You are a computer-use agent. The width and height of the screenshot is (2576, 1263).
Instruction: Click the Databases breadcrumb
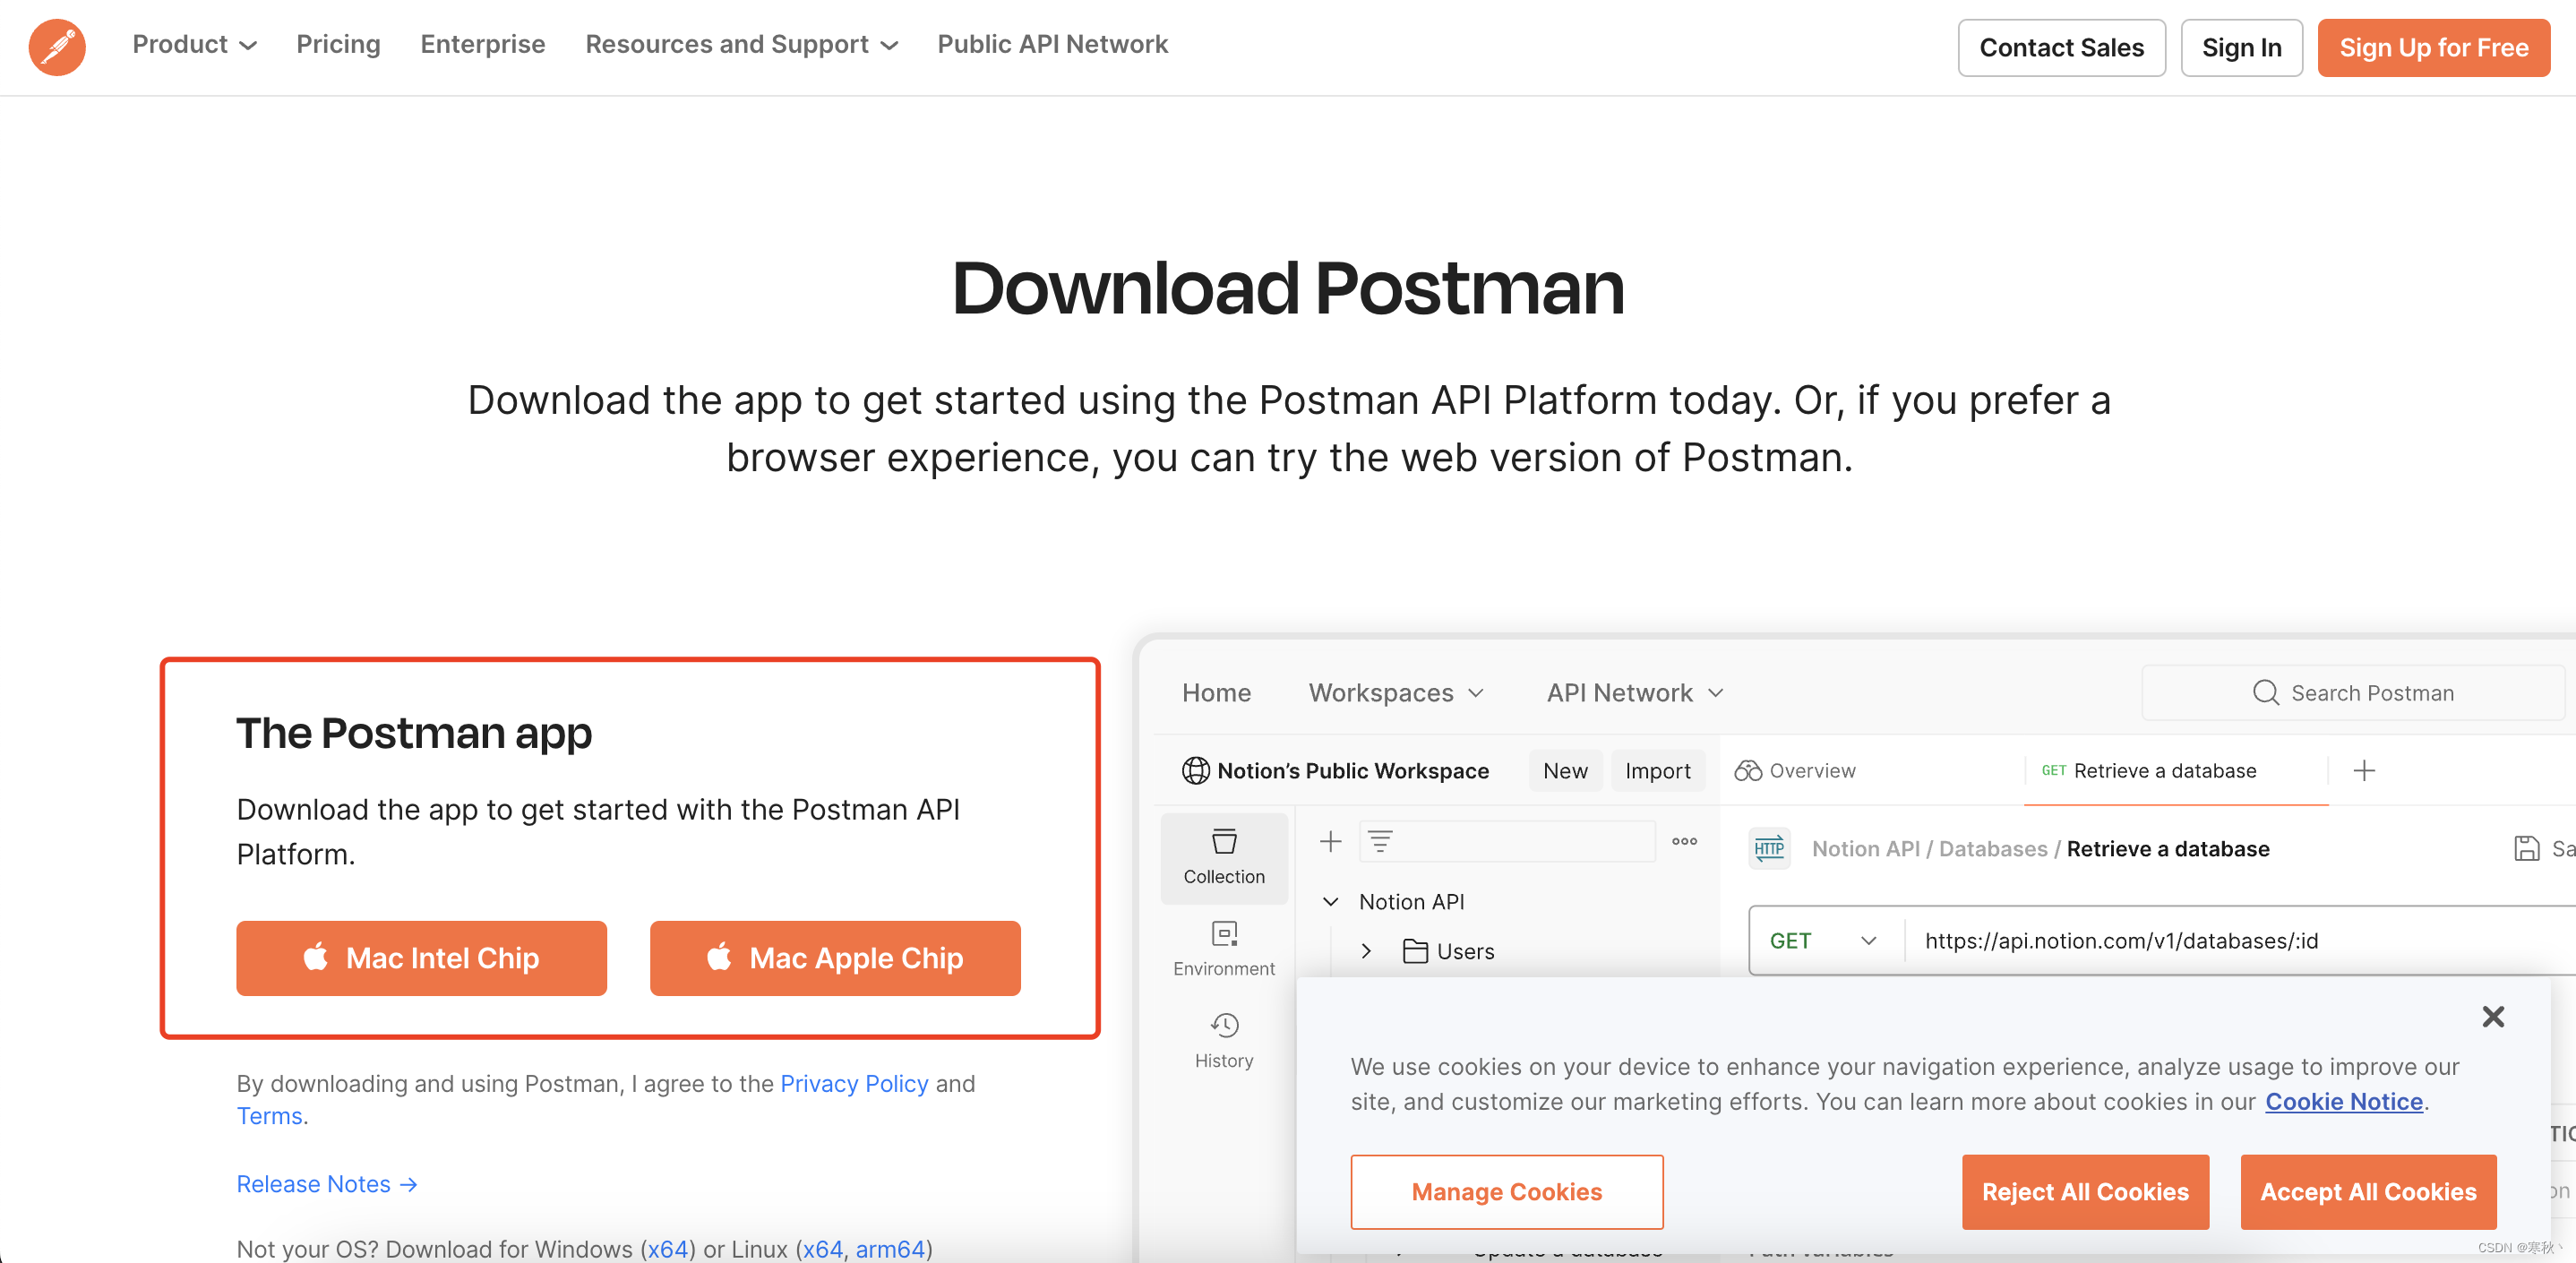pos(1993,848)
